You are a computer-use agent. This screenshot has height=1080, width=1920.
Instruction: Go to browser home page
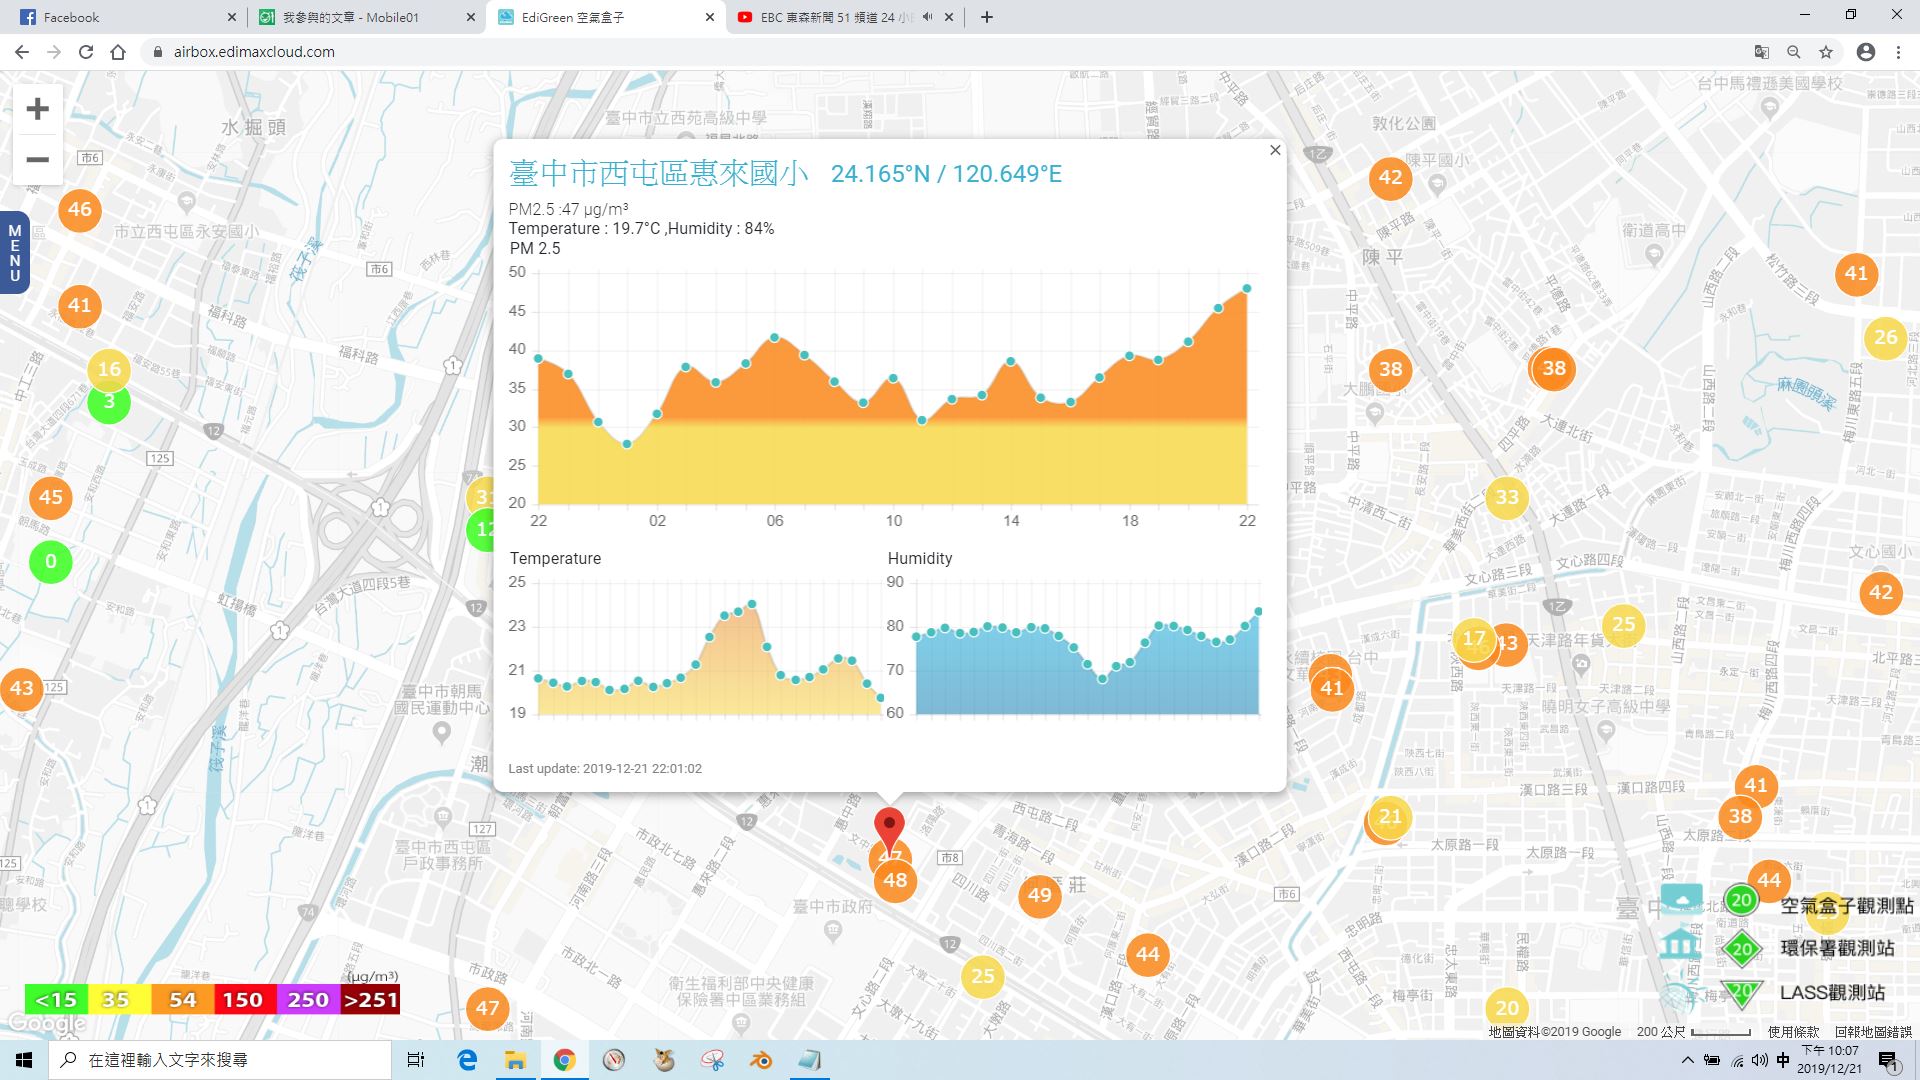(x=118, y=52)
